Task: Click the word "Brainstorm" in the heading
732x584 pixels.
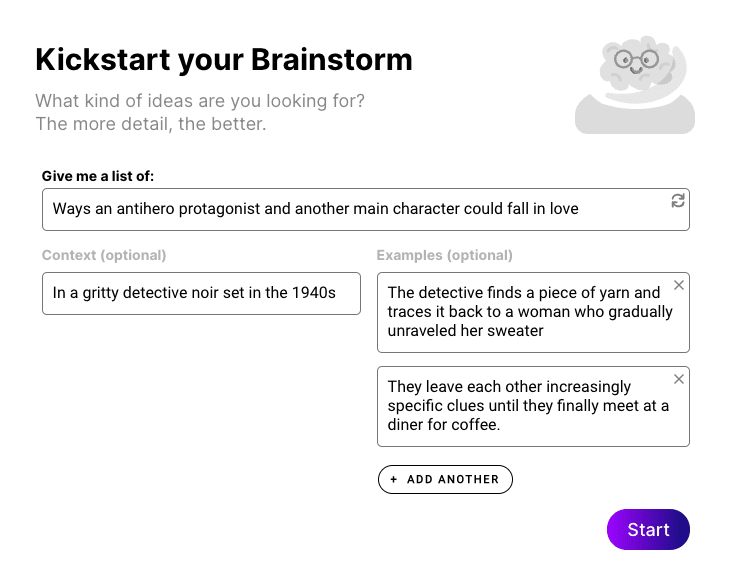Action: pos(331,60)
